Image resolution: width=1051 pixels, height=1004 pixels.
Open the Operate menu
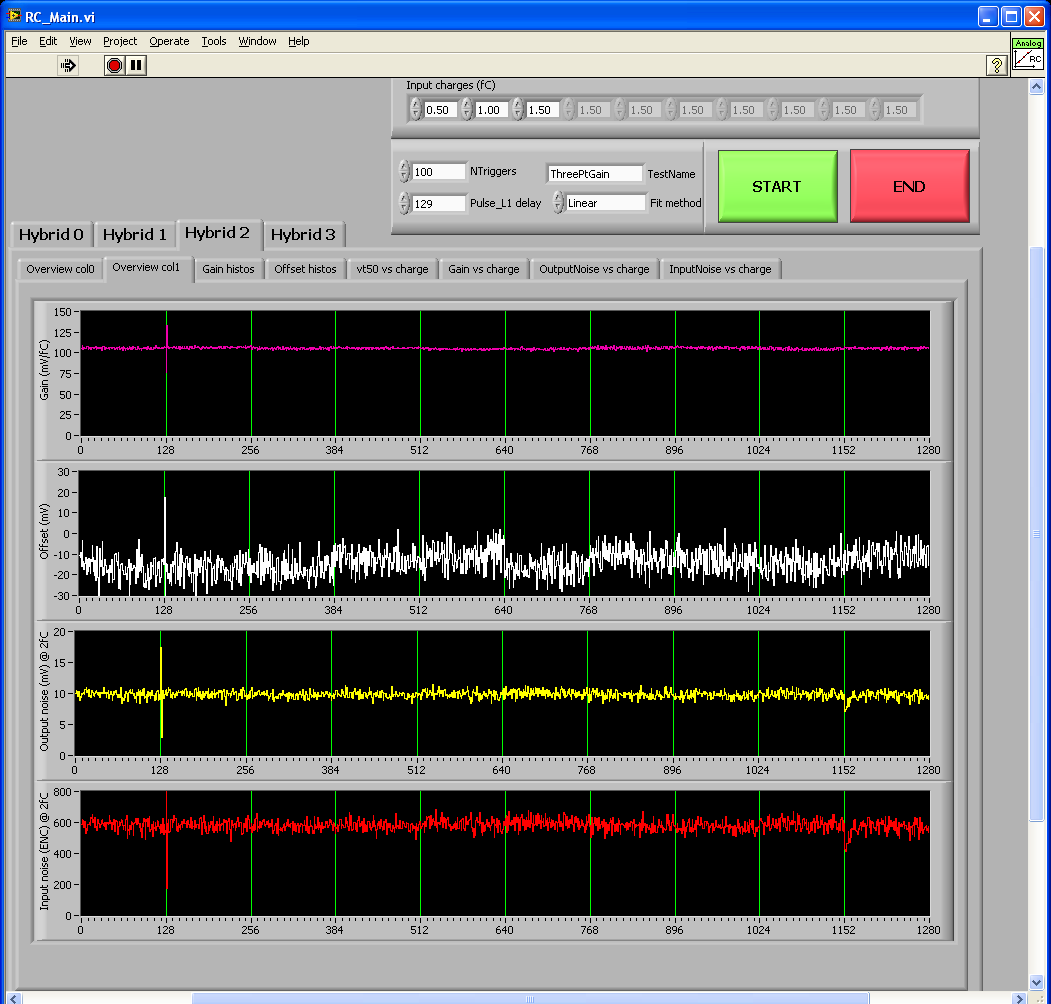[x=169, y=41]
